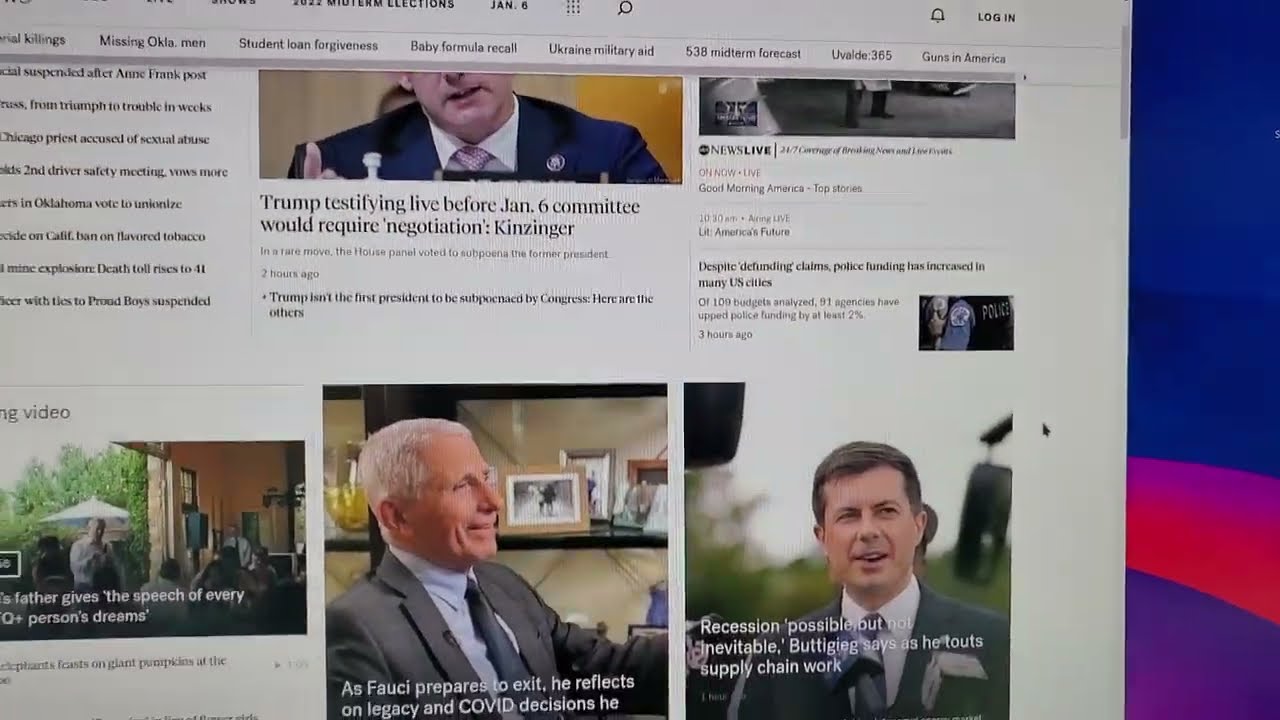Viewport: 1280px width, 720px height.
Task: Open link about presidents subpoenaed by Congress
Action: tap(461, 305)
